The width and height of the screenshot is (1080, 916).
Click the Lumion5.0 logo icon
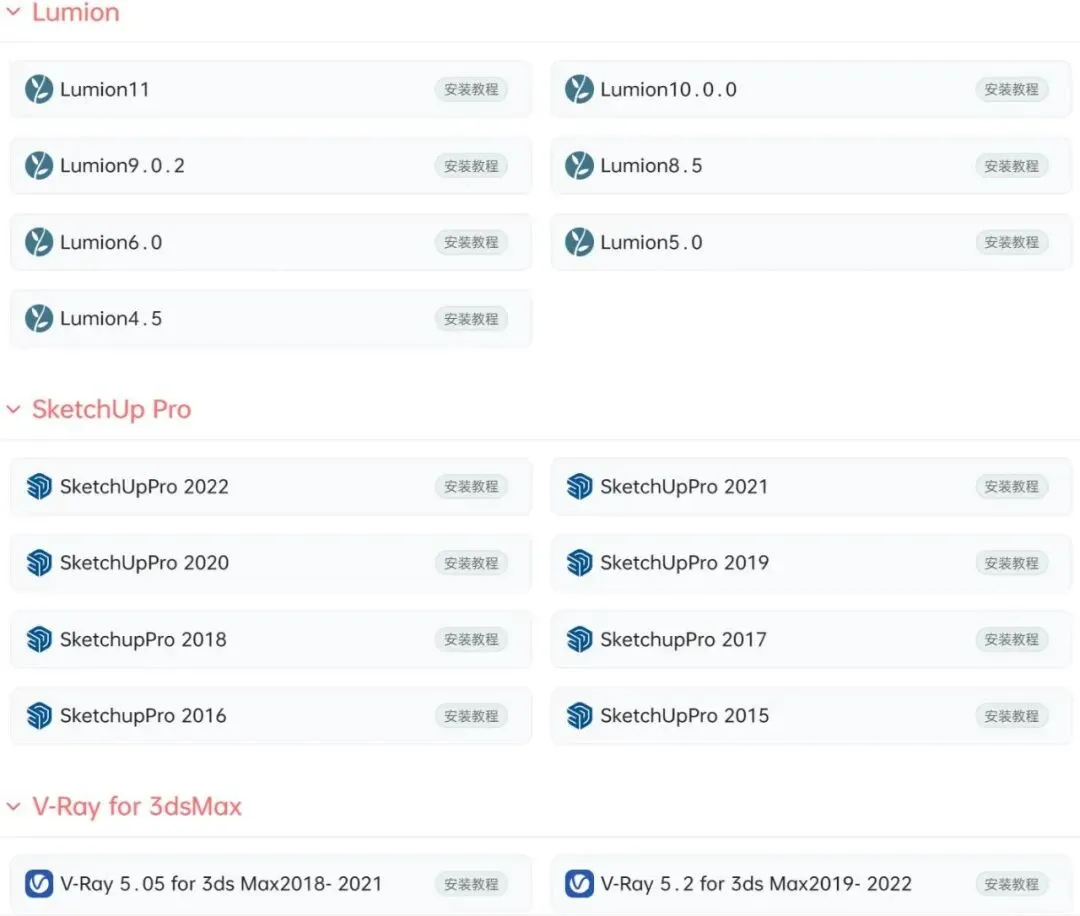click(579, 242)
